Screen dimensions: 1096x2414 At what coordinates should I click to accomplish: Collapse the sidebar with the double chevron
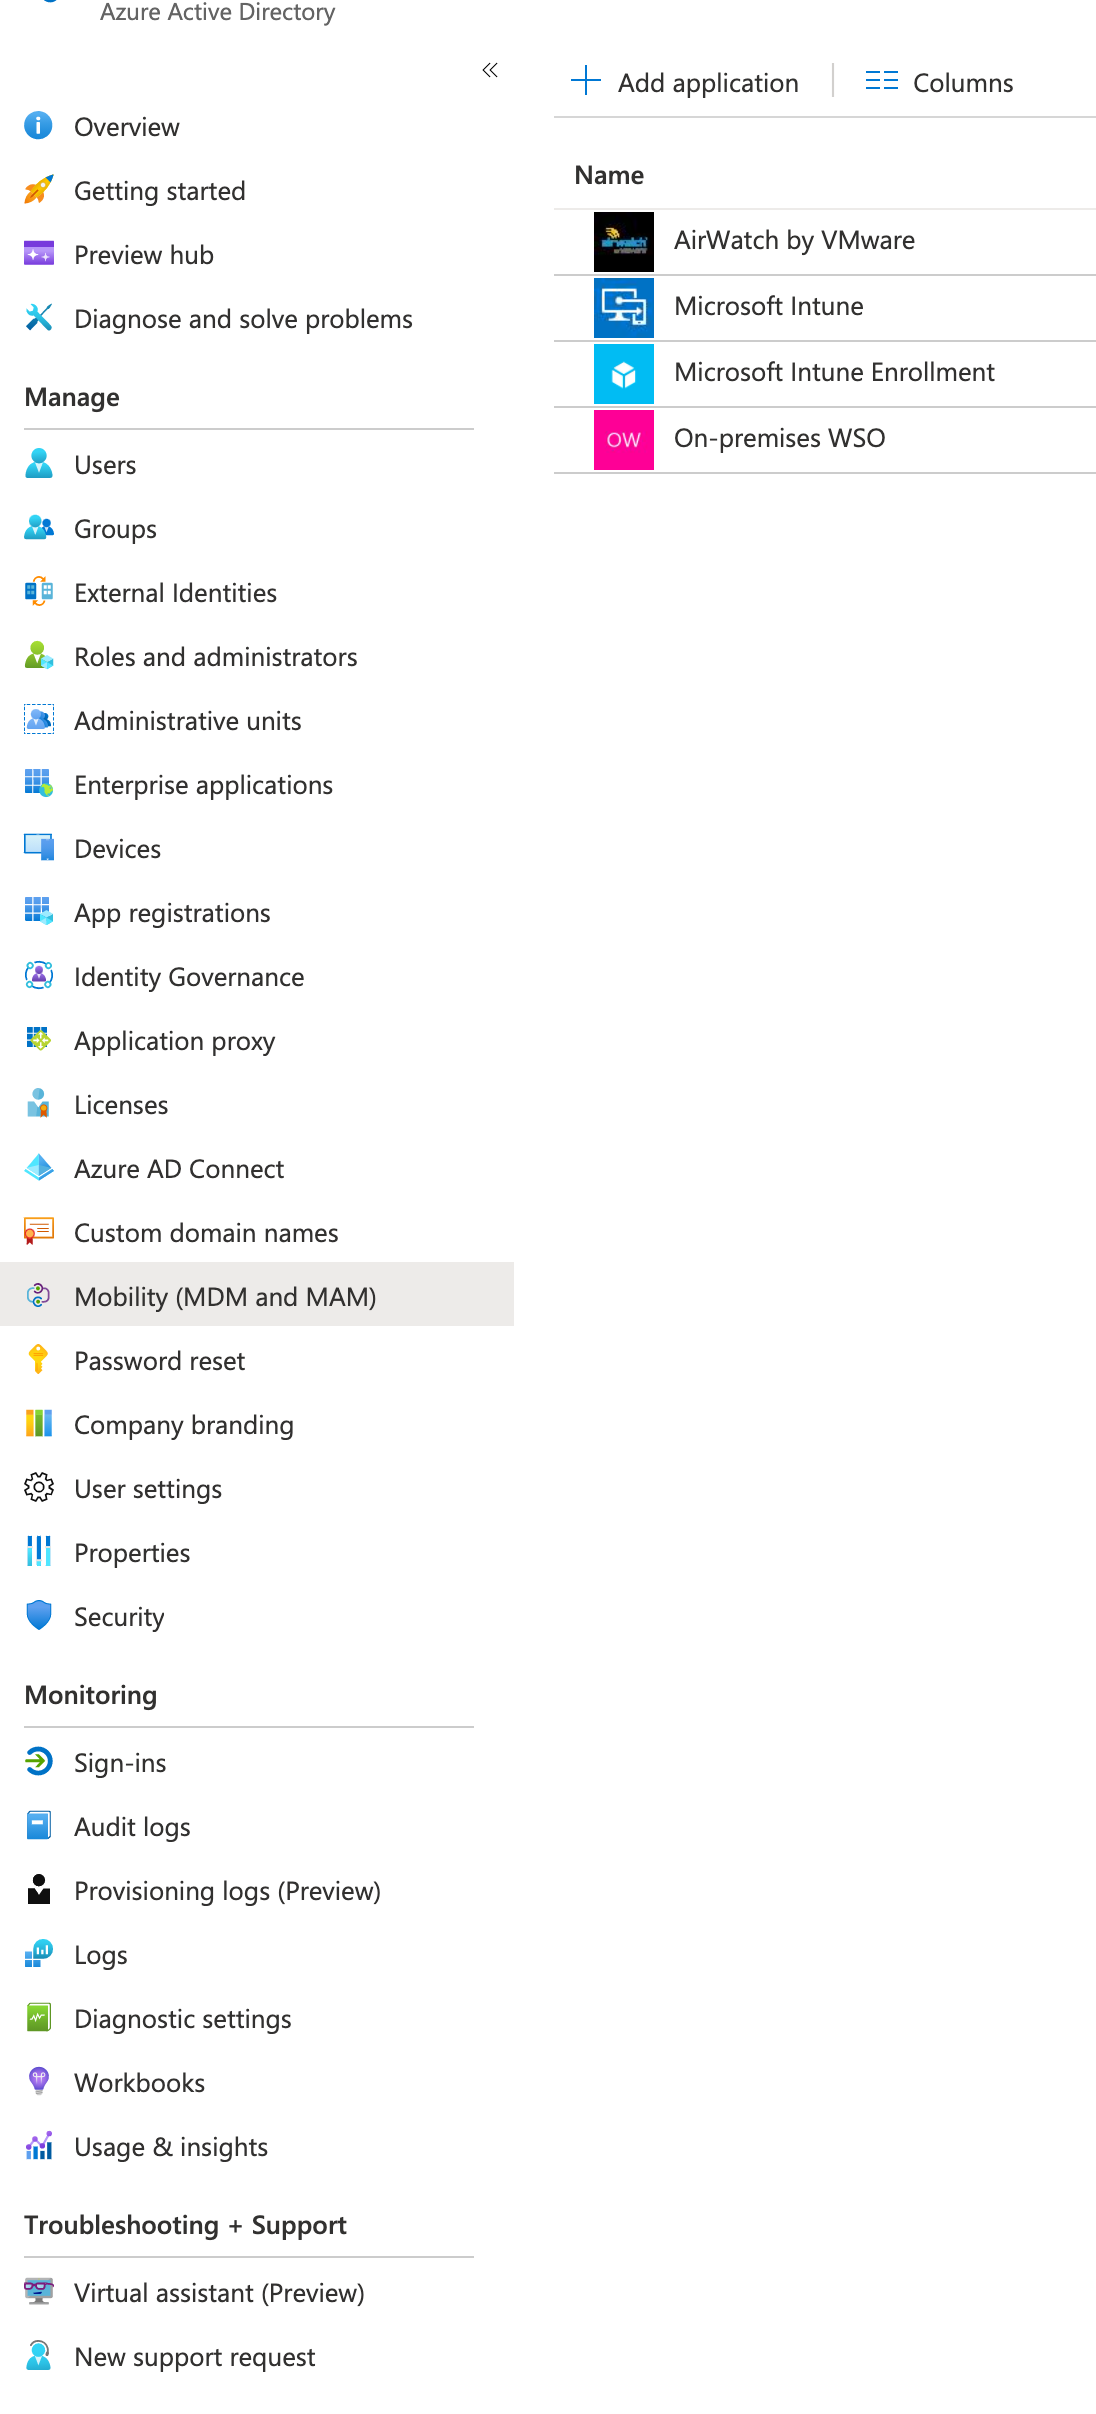490,70
